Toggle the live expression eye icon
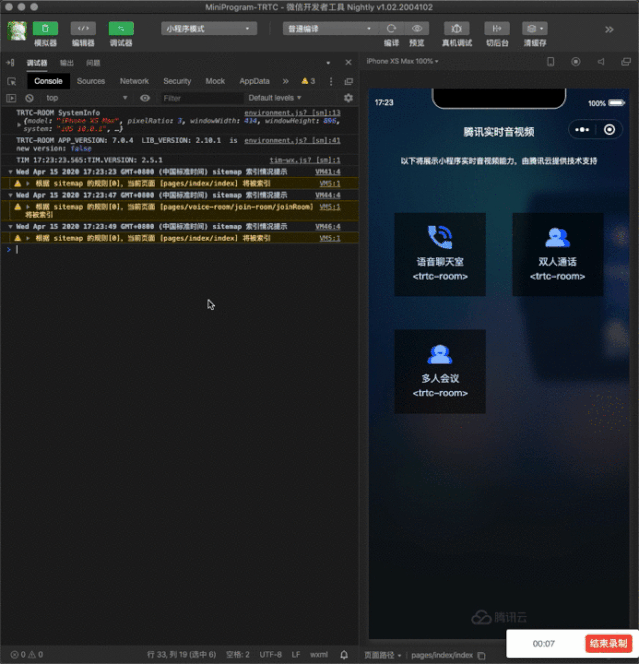 point(145,98)
